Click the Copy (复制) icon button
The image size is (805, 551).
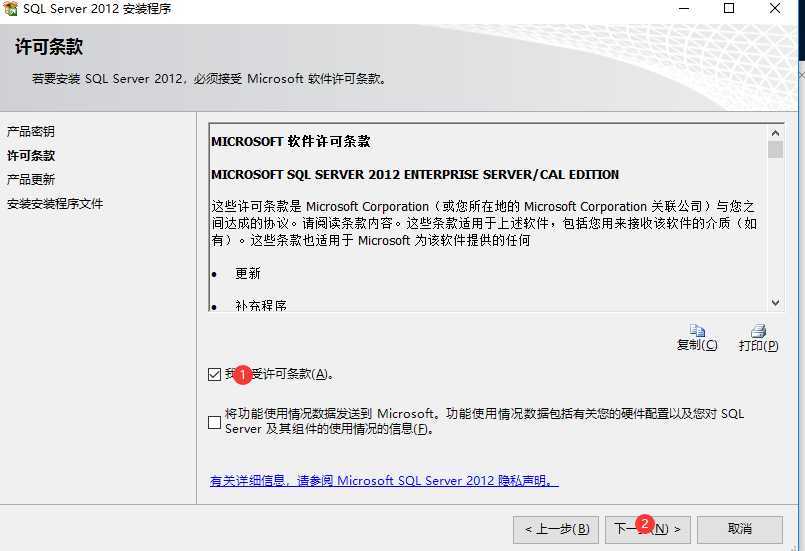pyautogui.click(x=697, y=337)
